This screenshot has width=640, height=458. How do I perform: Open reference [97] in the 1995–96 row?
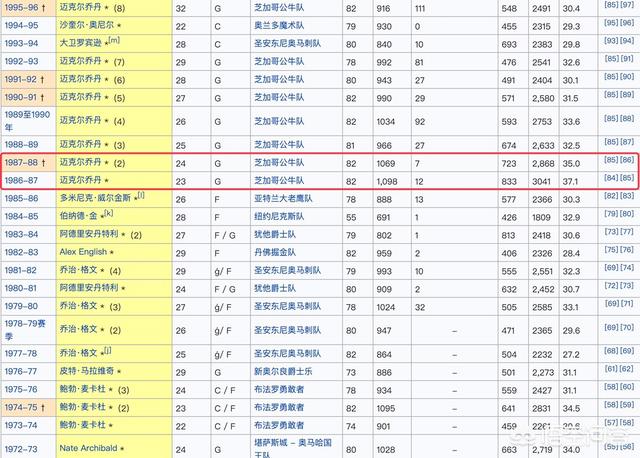627,5
